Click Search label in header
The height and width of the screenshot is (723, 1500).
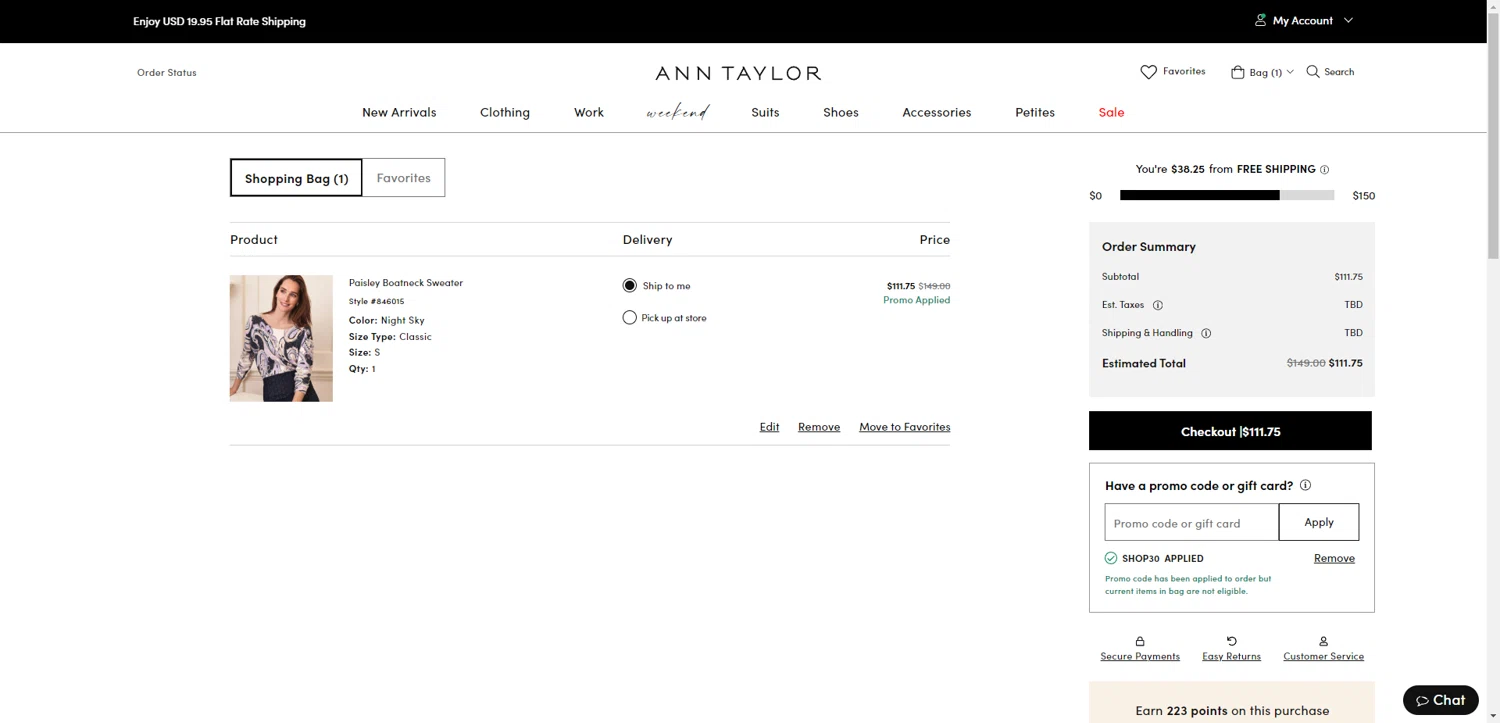pos(1339,71)
